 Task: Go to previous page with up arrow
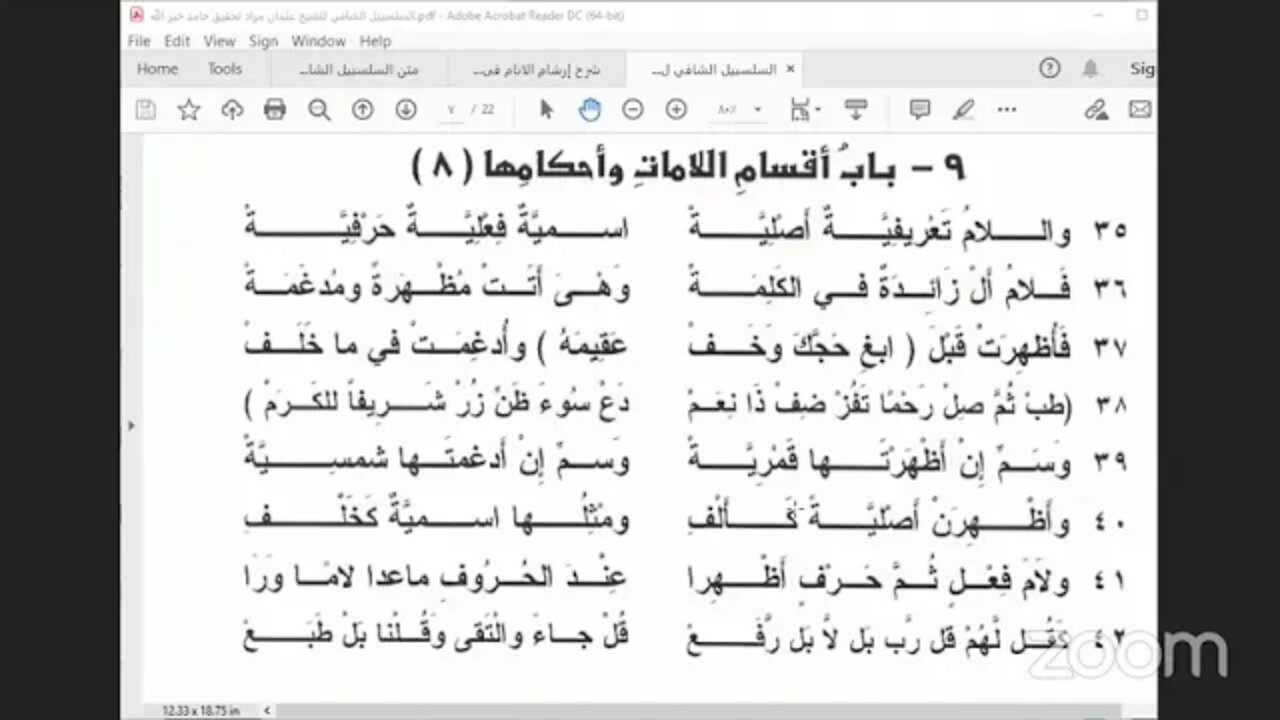pos(362,110)
